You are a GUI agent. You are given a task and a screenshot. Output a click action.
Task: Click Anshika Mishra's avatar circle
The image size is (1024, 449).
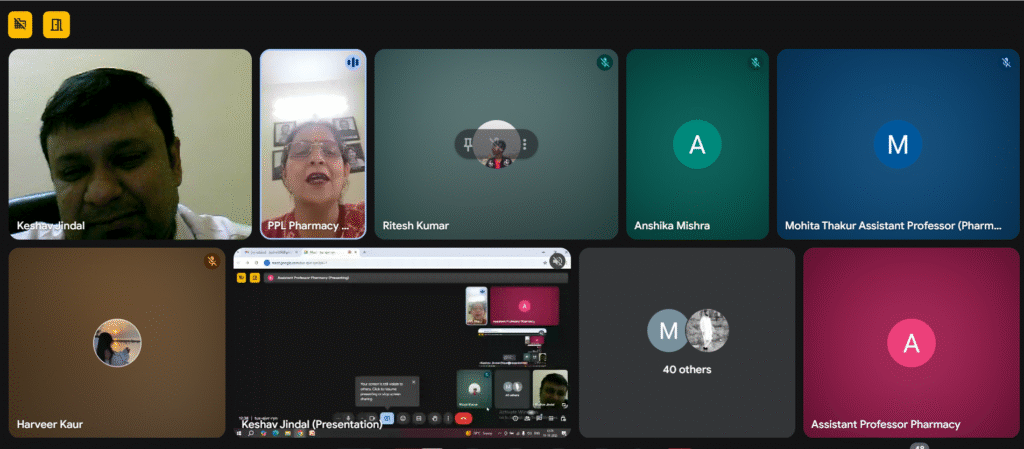697,145
